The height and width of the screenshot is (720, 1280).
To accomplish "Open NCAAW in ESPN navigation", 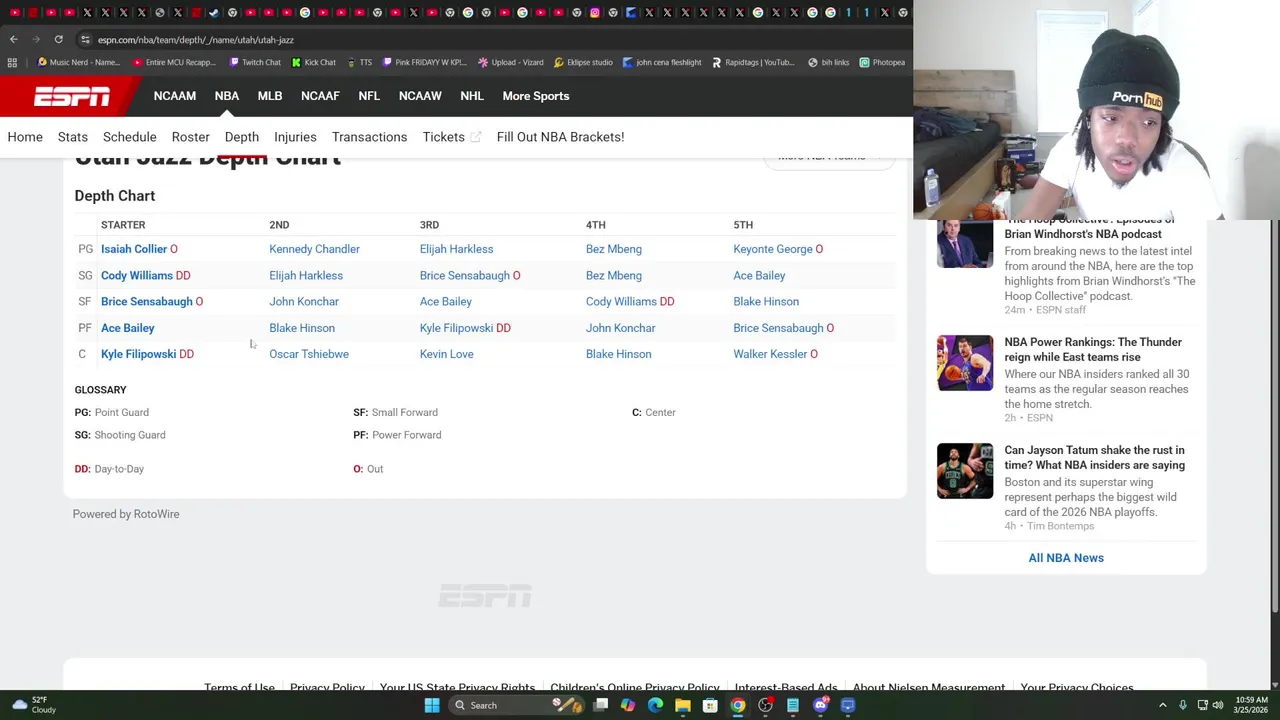I will 420,96.
